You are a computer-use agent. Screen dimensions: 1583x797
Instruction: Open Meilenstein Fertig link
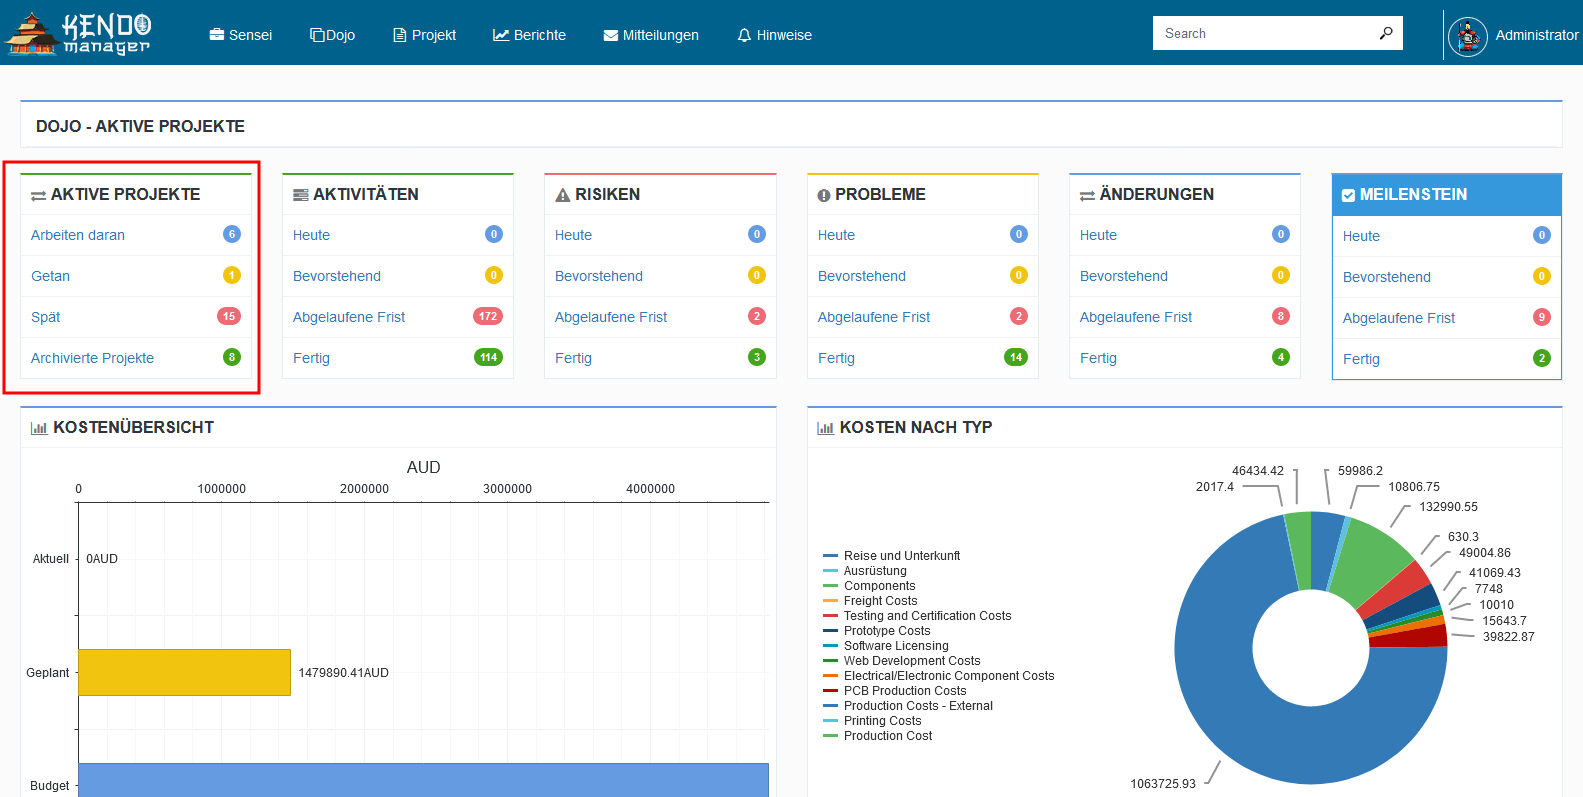[x=1361, y=359]
